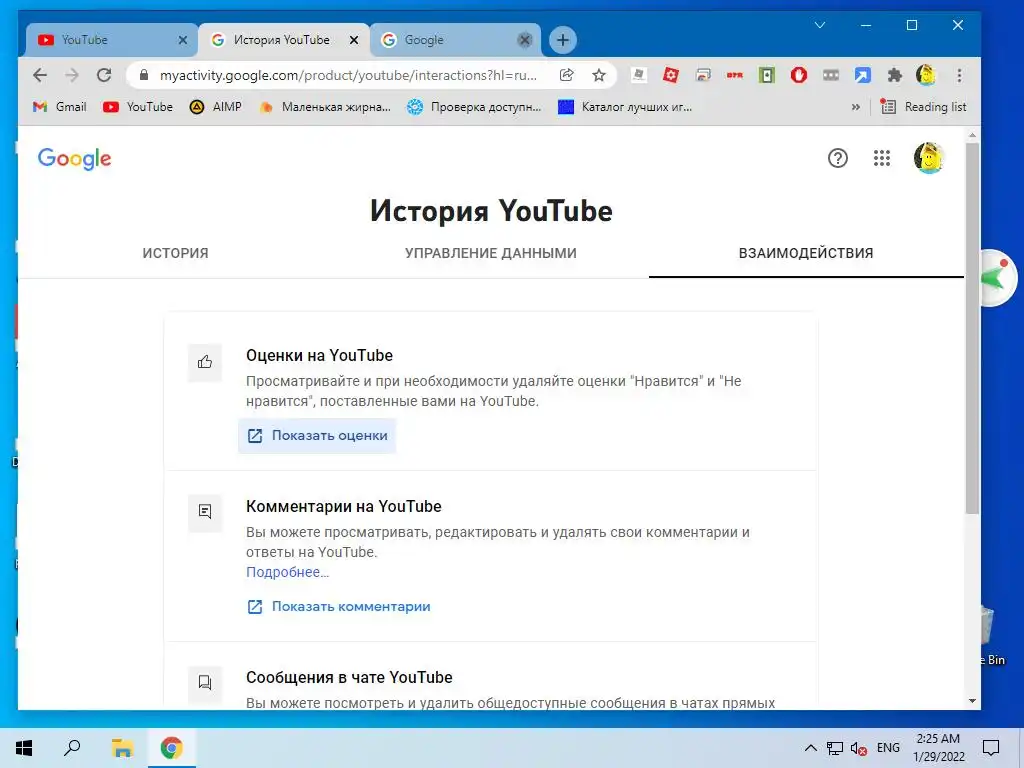The image size is (1024, 768).
Task: Go back using the browser back arrow
Action: 40,75
